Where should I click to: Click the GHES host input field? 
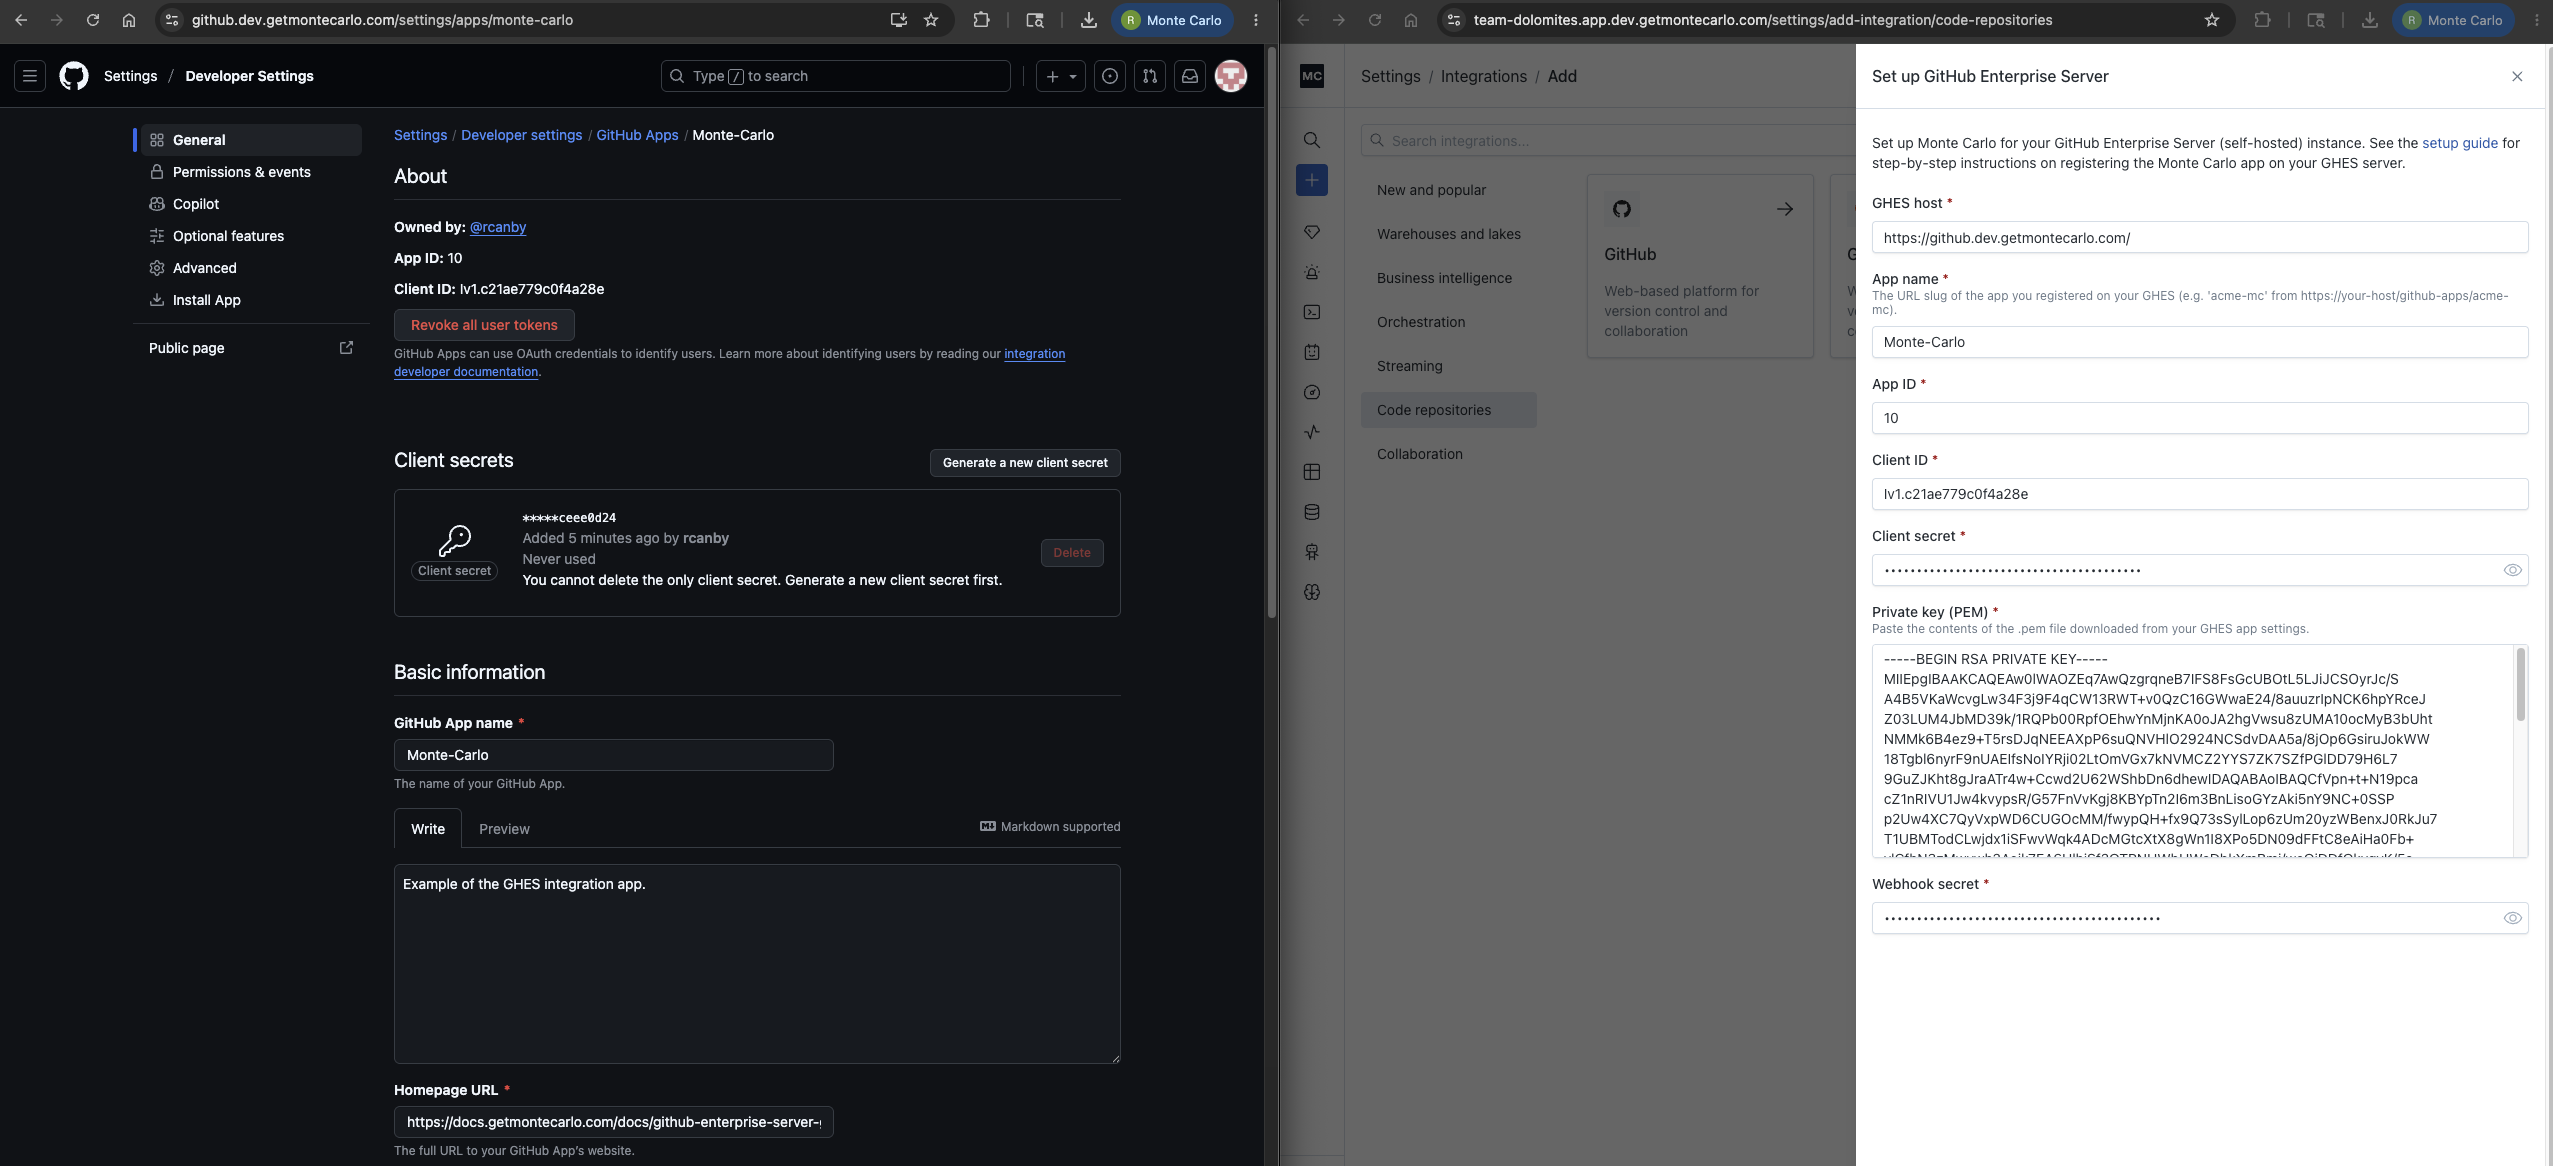pyautogui.click(x=2200, y=238)
